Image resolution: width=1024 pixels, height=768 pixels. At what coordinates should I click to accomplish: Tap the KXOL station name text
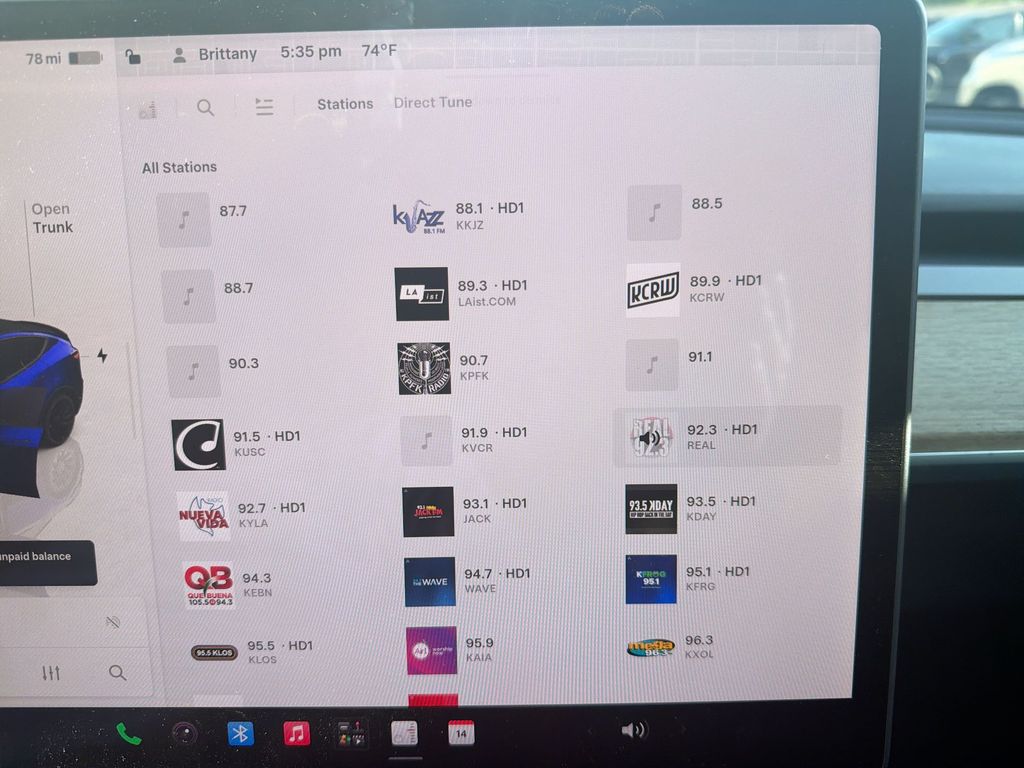pos(699,654)
